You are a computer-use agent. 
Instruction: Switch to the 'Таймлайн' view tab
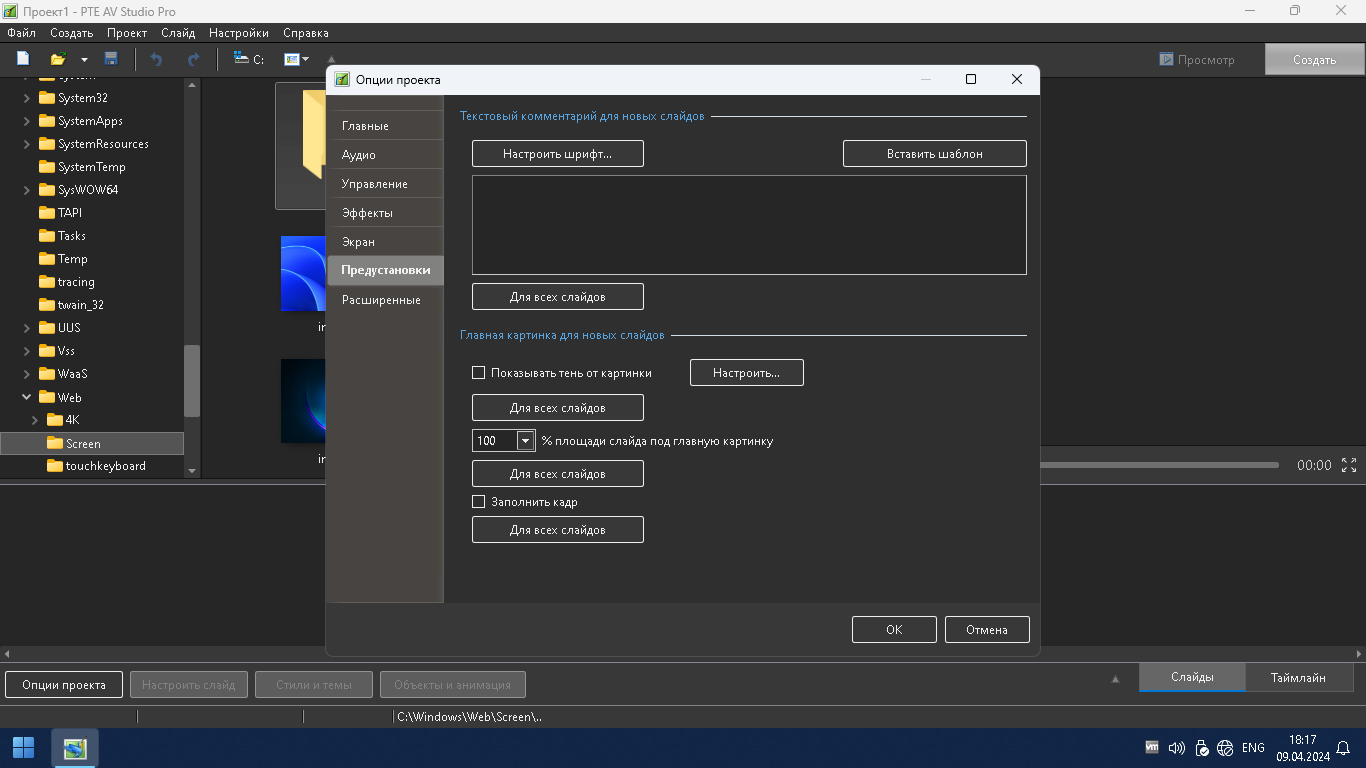click(x=1298, y=678)
